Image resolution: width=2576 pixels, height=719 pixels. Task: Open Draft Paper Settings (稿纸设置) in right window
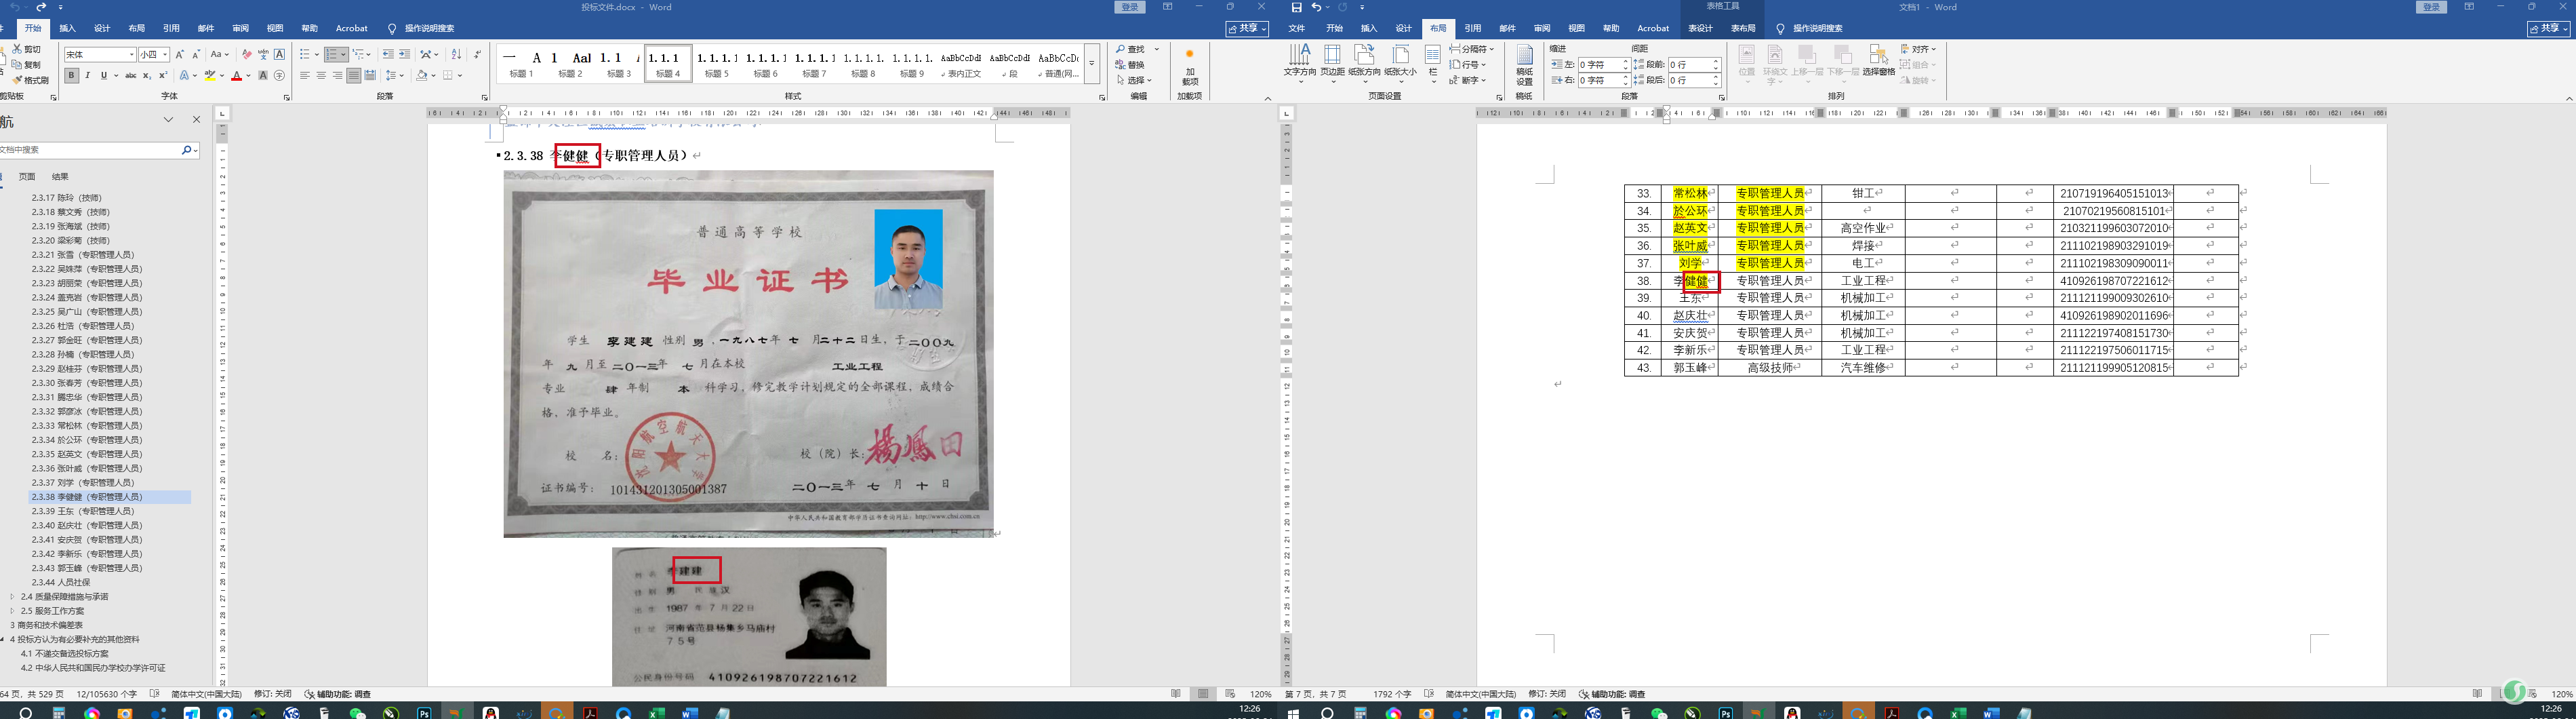(1524, 66)
